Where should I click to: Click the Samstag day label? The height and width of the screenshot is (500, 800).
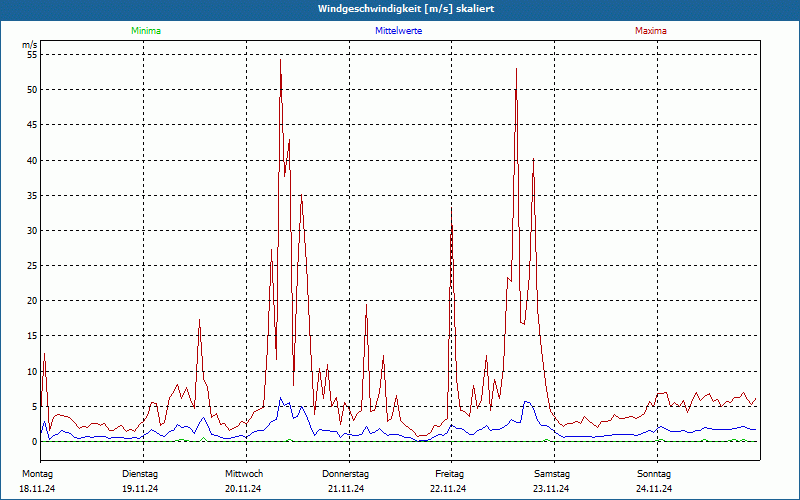pyautogui.click(x=552, y=474)
